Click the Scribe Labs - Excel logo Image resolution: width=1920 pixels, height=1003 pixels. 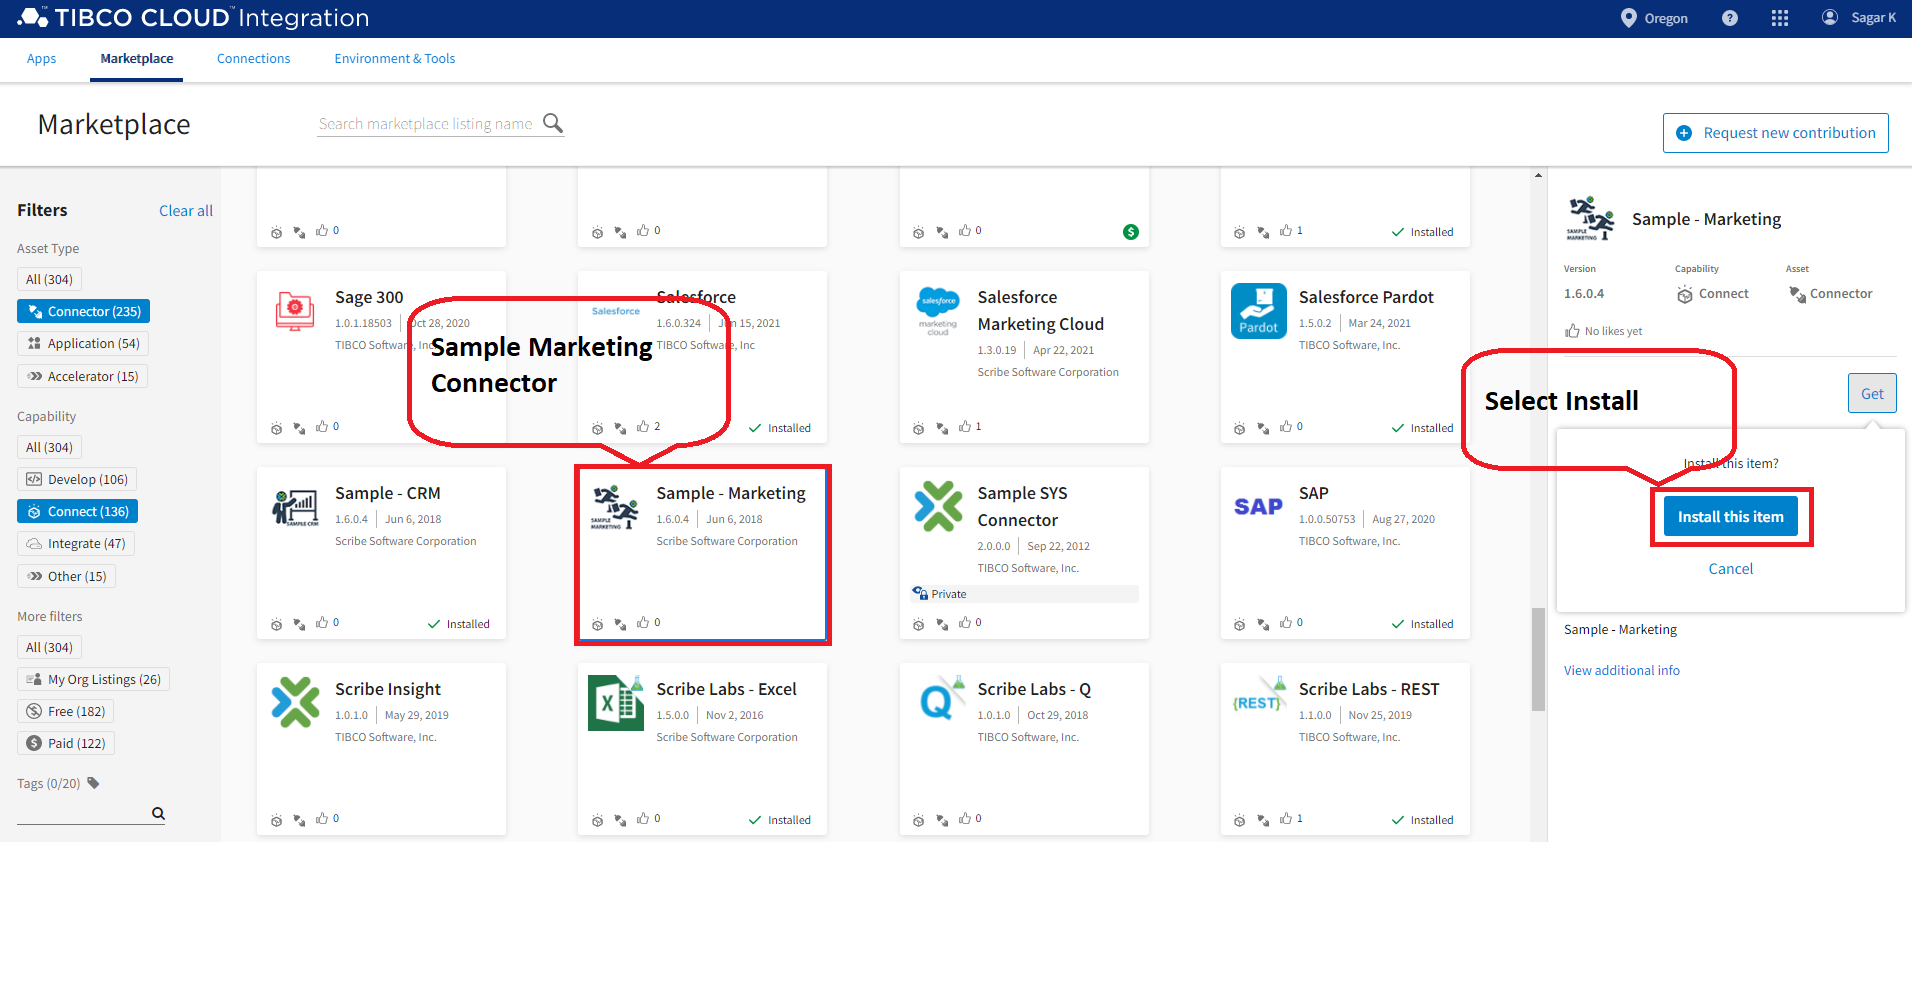coord(616,703)
